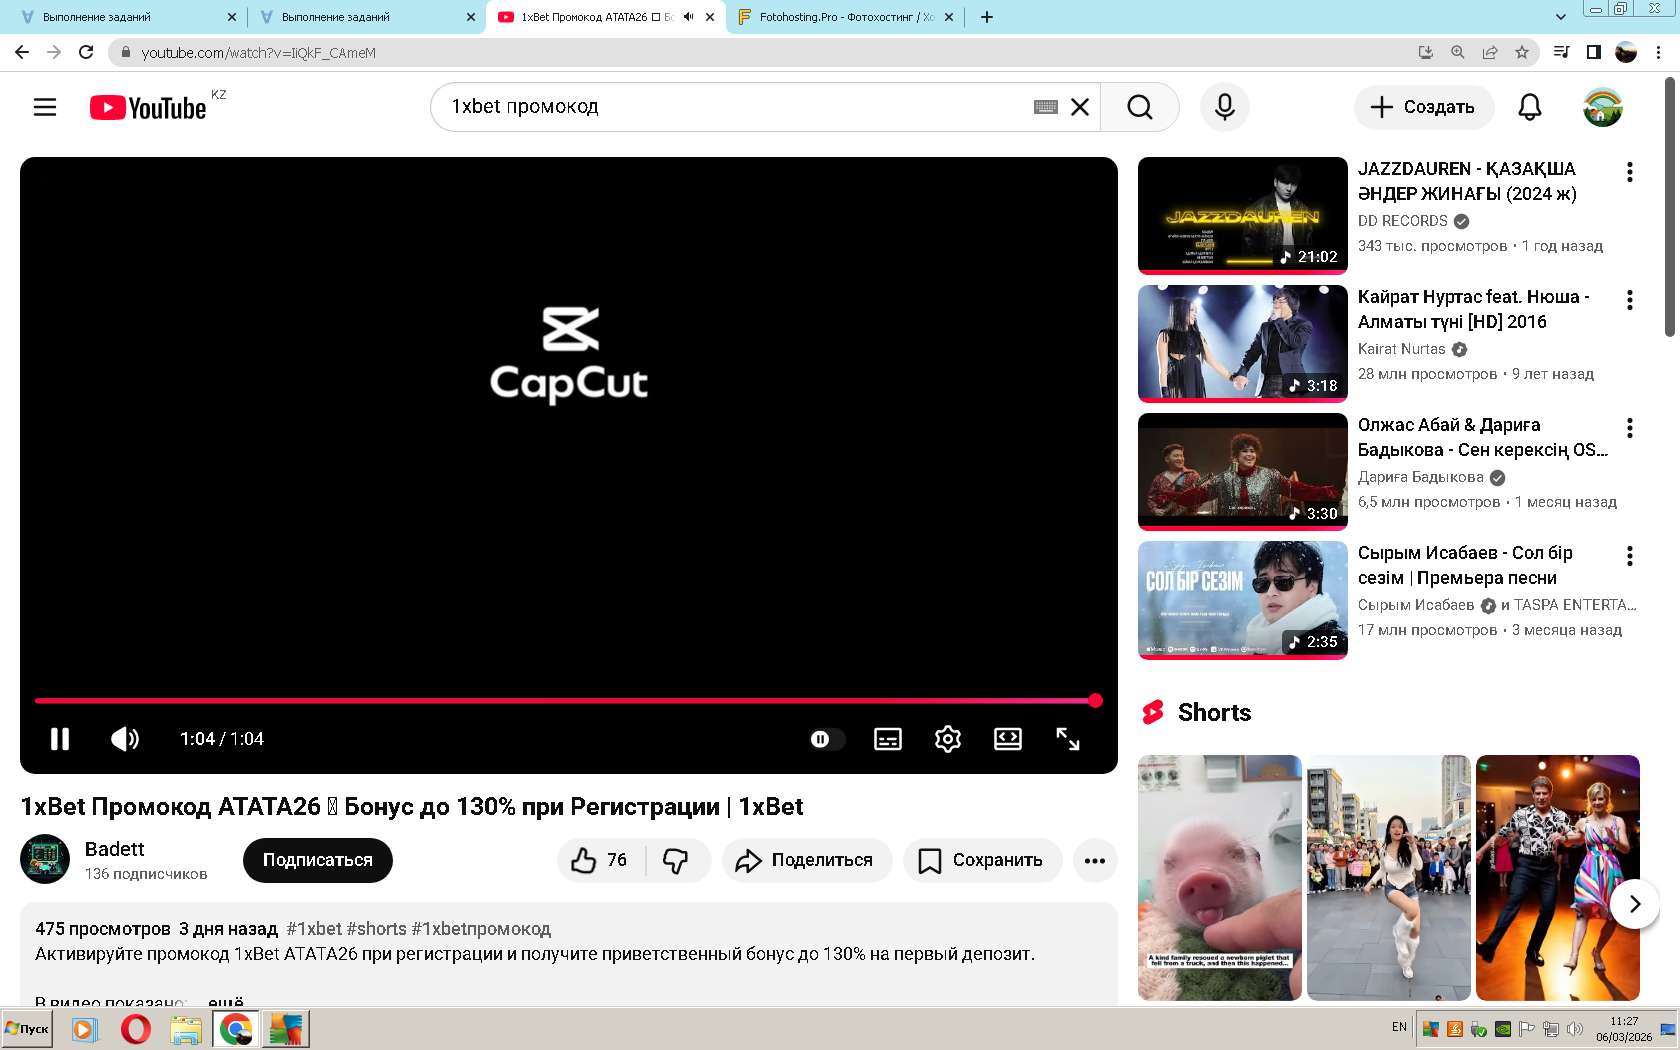
Task: Open options menu for JAZZDAUREN video
Action: click(1630, 172)
